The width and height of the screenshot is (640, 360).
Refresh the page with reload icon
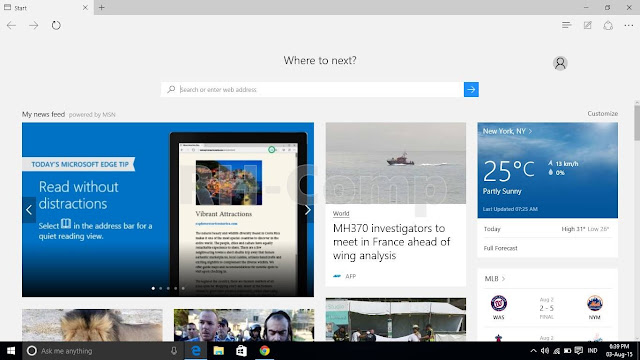(x=56, y=25)
